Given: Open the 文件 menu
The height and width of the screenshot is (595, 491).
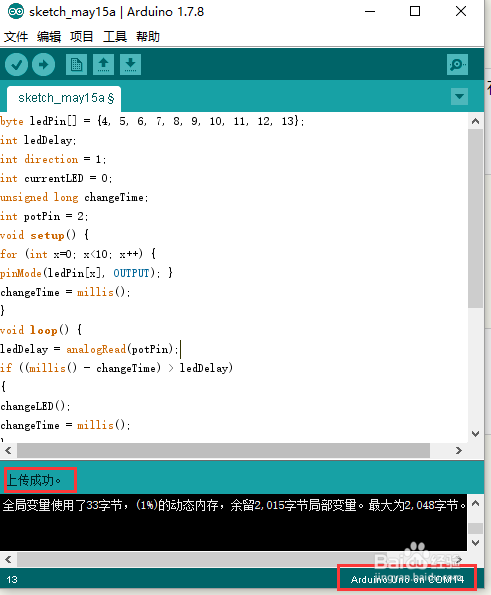Looking at the screenshot, I should click(x=16, y=37).
